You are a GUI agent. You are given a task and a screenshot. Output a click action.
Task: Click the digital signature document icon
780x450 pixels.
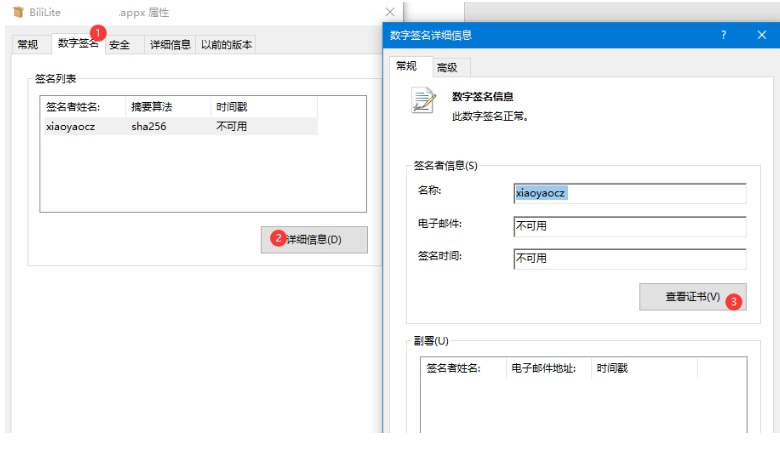coord(423,100)
